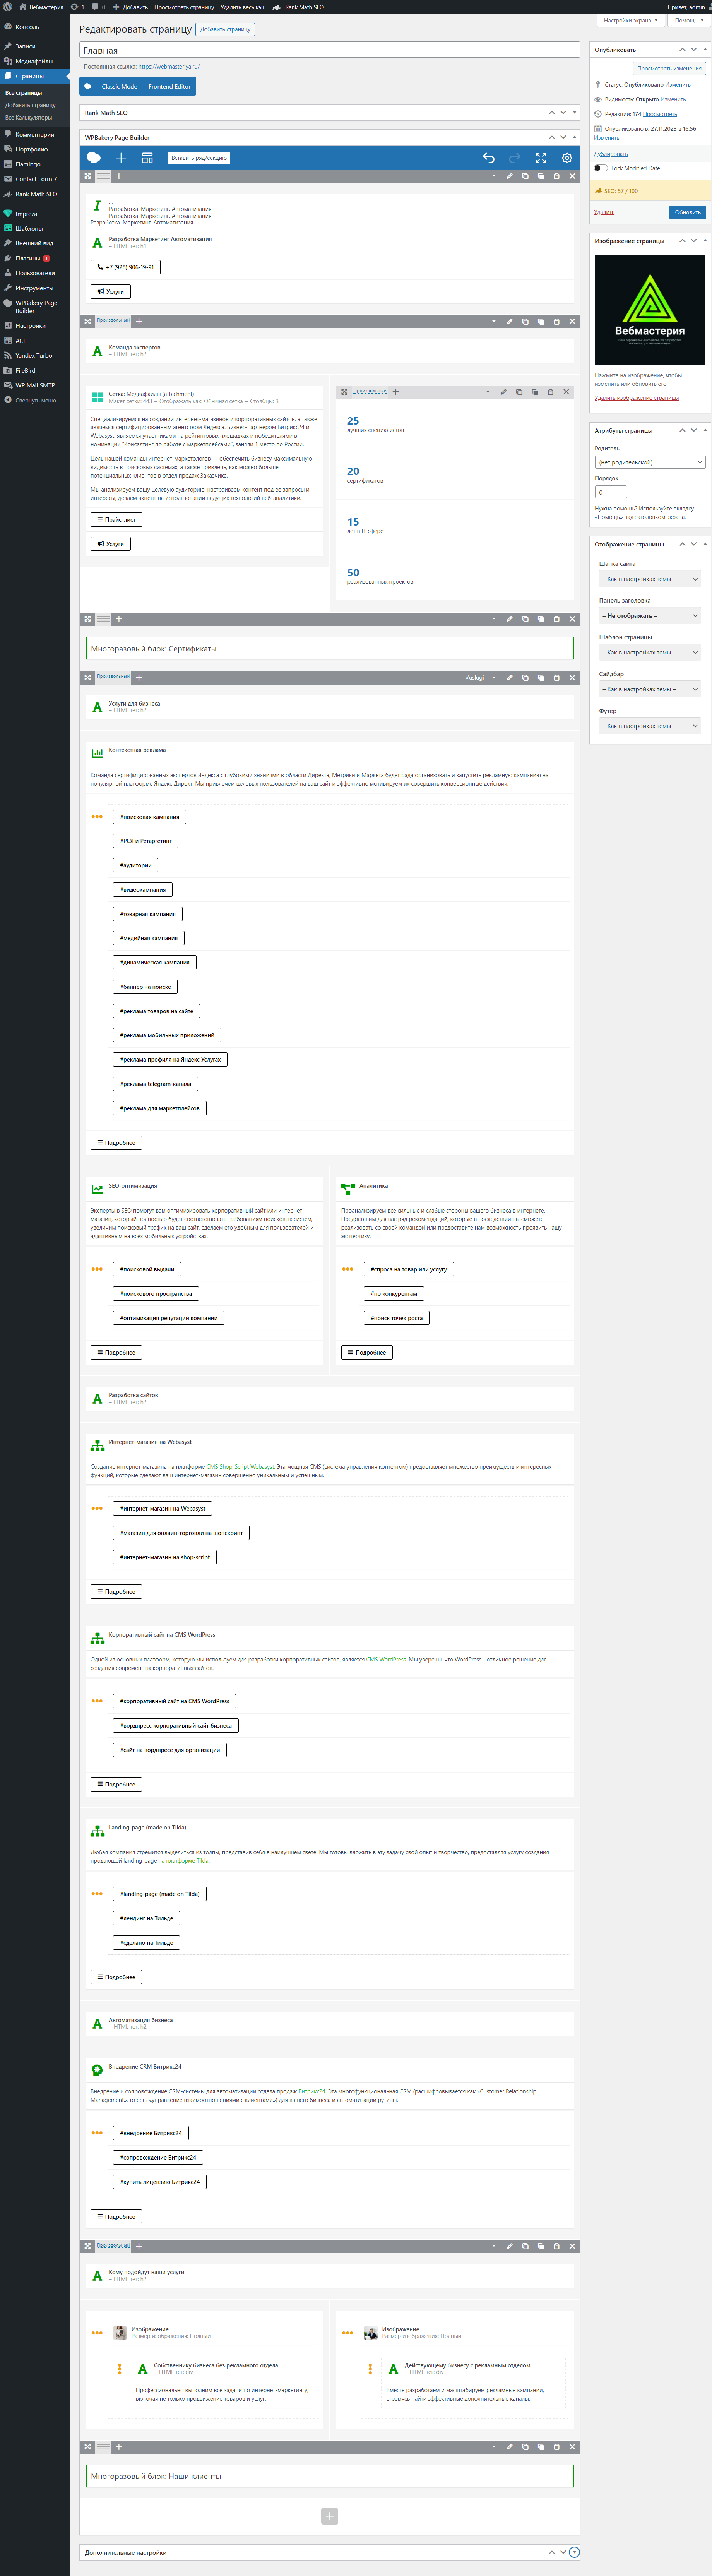Click Удалить весь кэш in admin bar
Screen dimensions: 712x2576
tap(243, 7)
